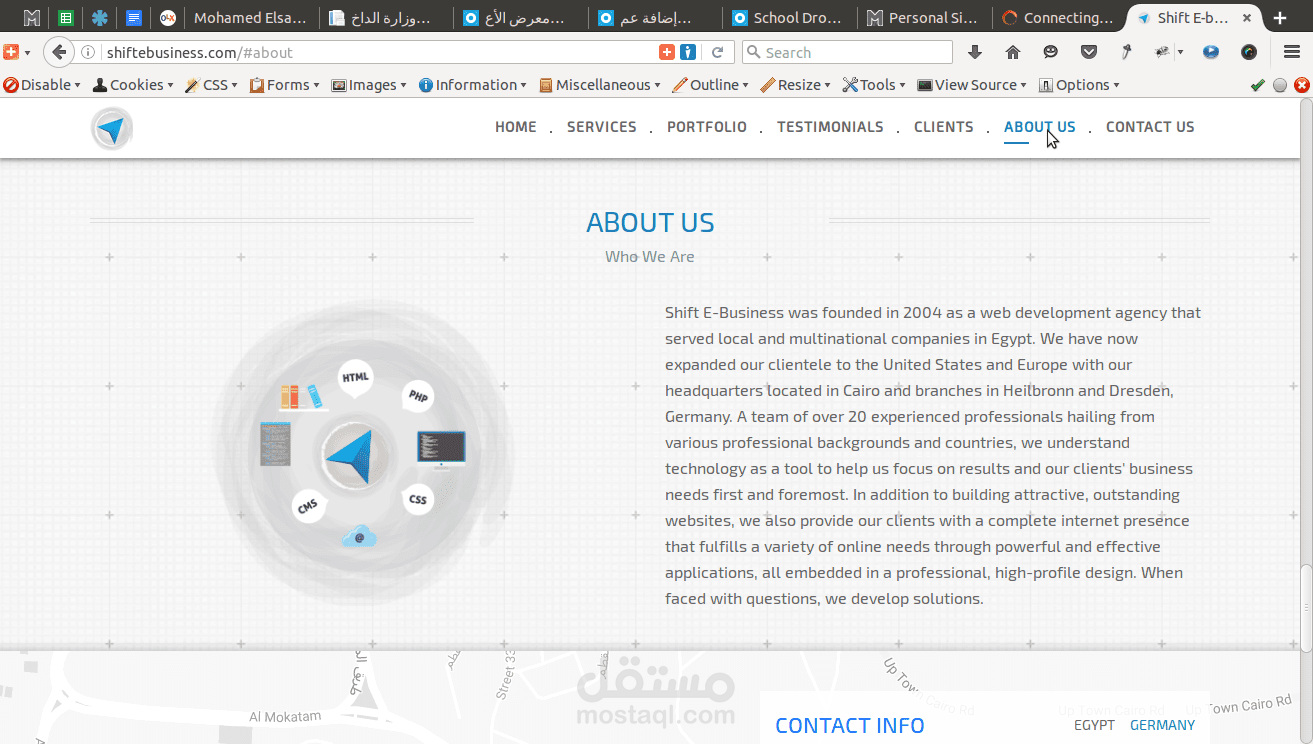The height and width of the screenshot is (744, 1313).
Task: Open the pinned green spreadsheet tab
Action: tap(65, 18)
